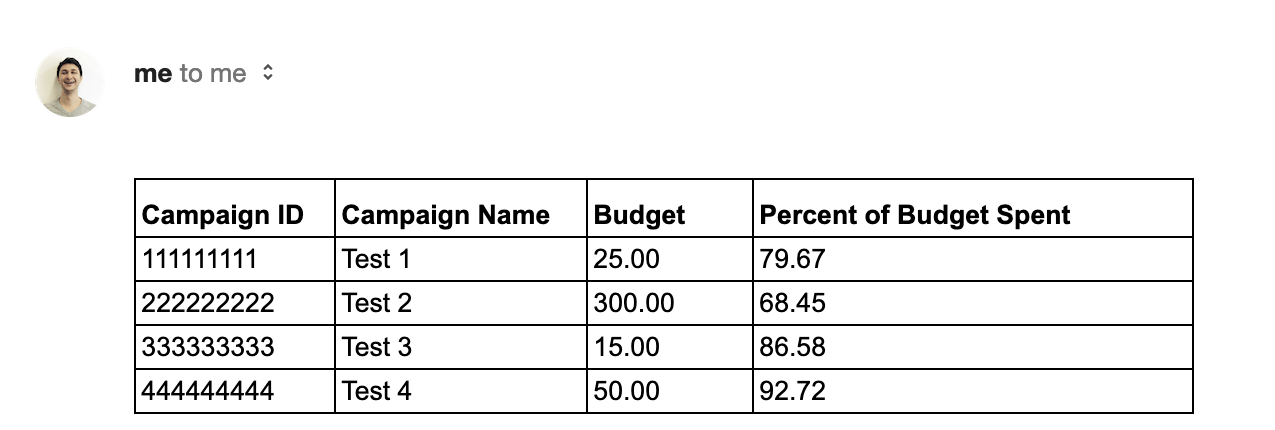The height and width of the screenshot is (430, 1275).
Task: Select the Campaign Name column header
Action: [x=445, y=215]
